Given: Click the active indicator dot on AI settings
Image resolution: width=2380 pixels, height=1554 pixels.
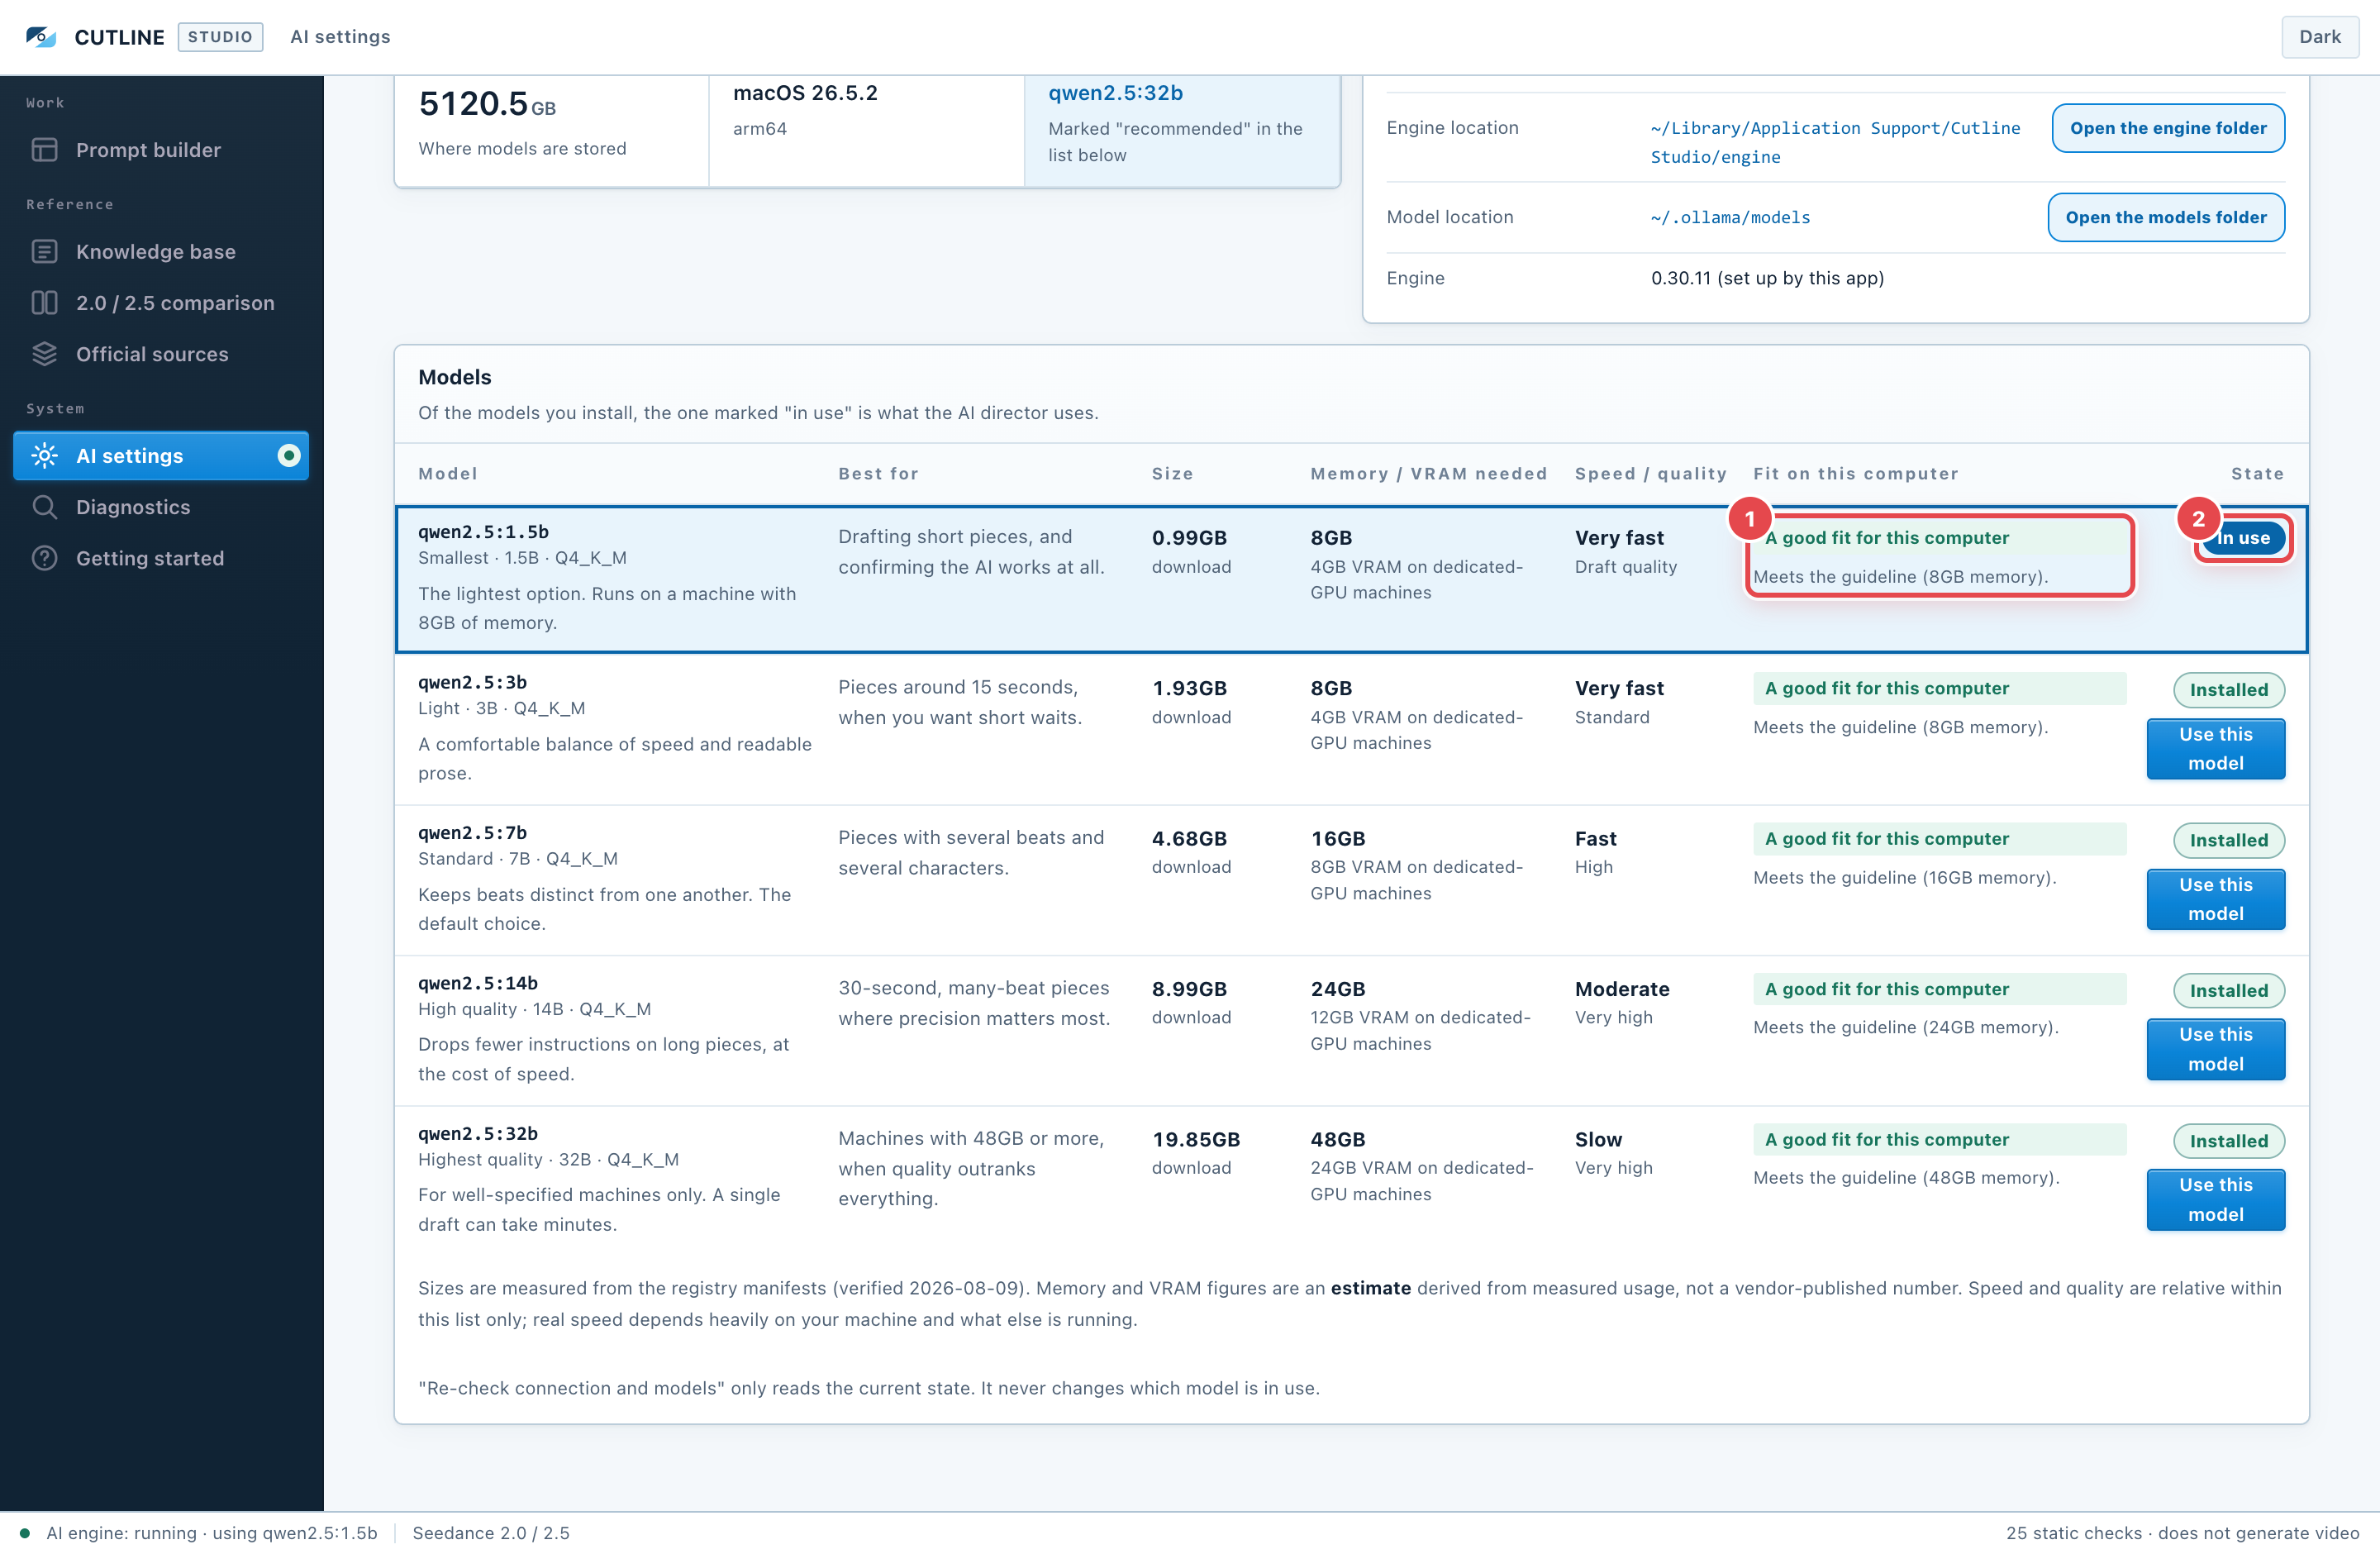Looking at the screenshot, I should pos(288,456).
